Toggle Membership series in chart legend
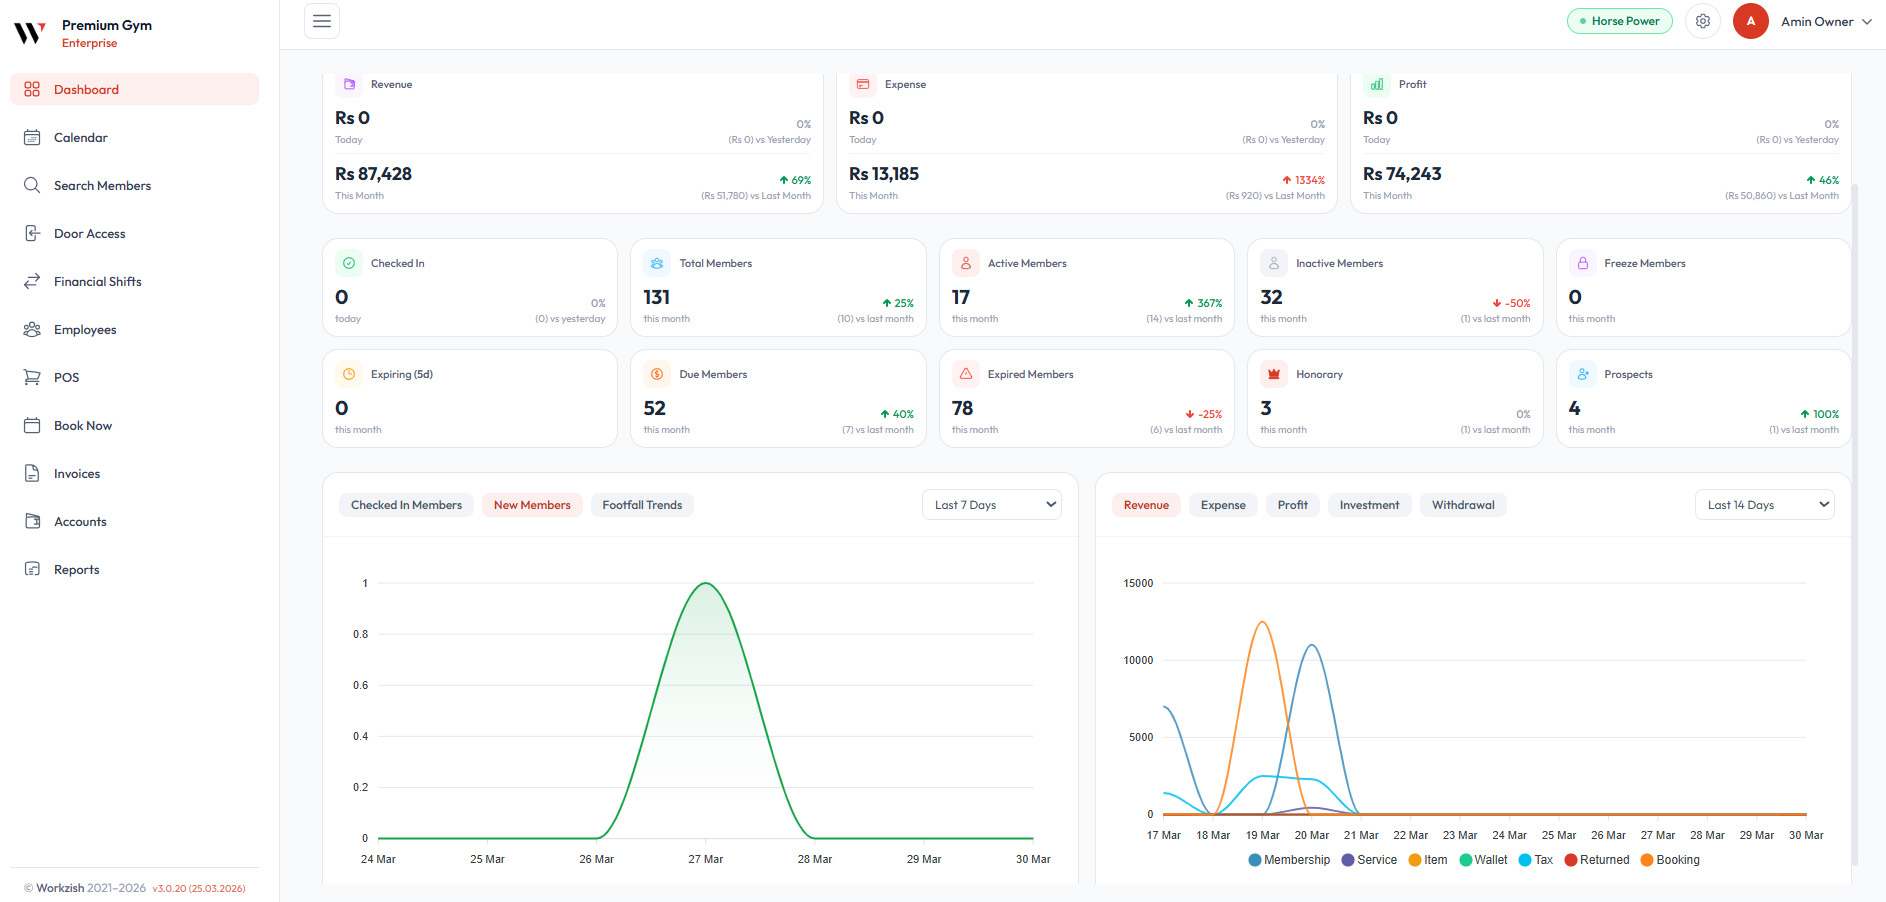 1289,860
